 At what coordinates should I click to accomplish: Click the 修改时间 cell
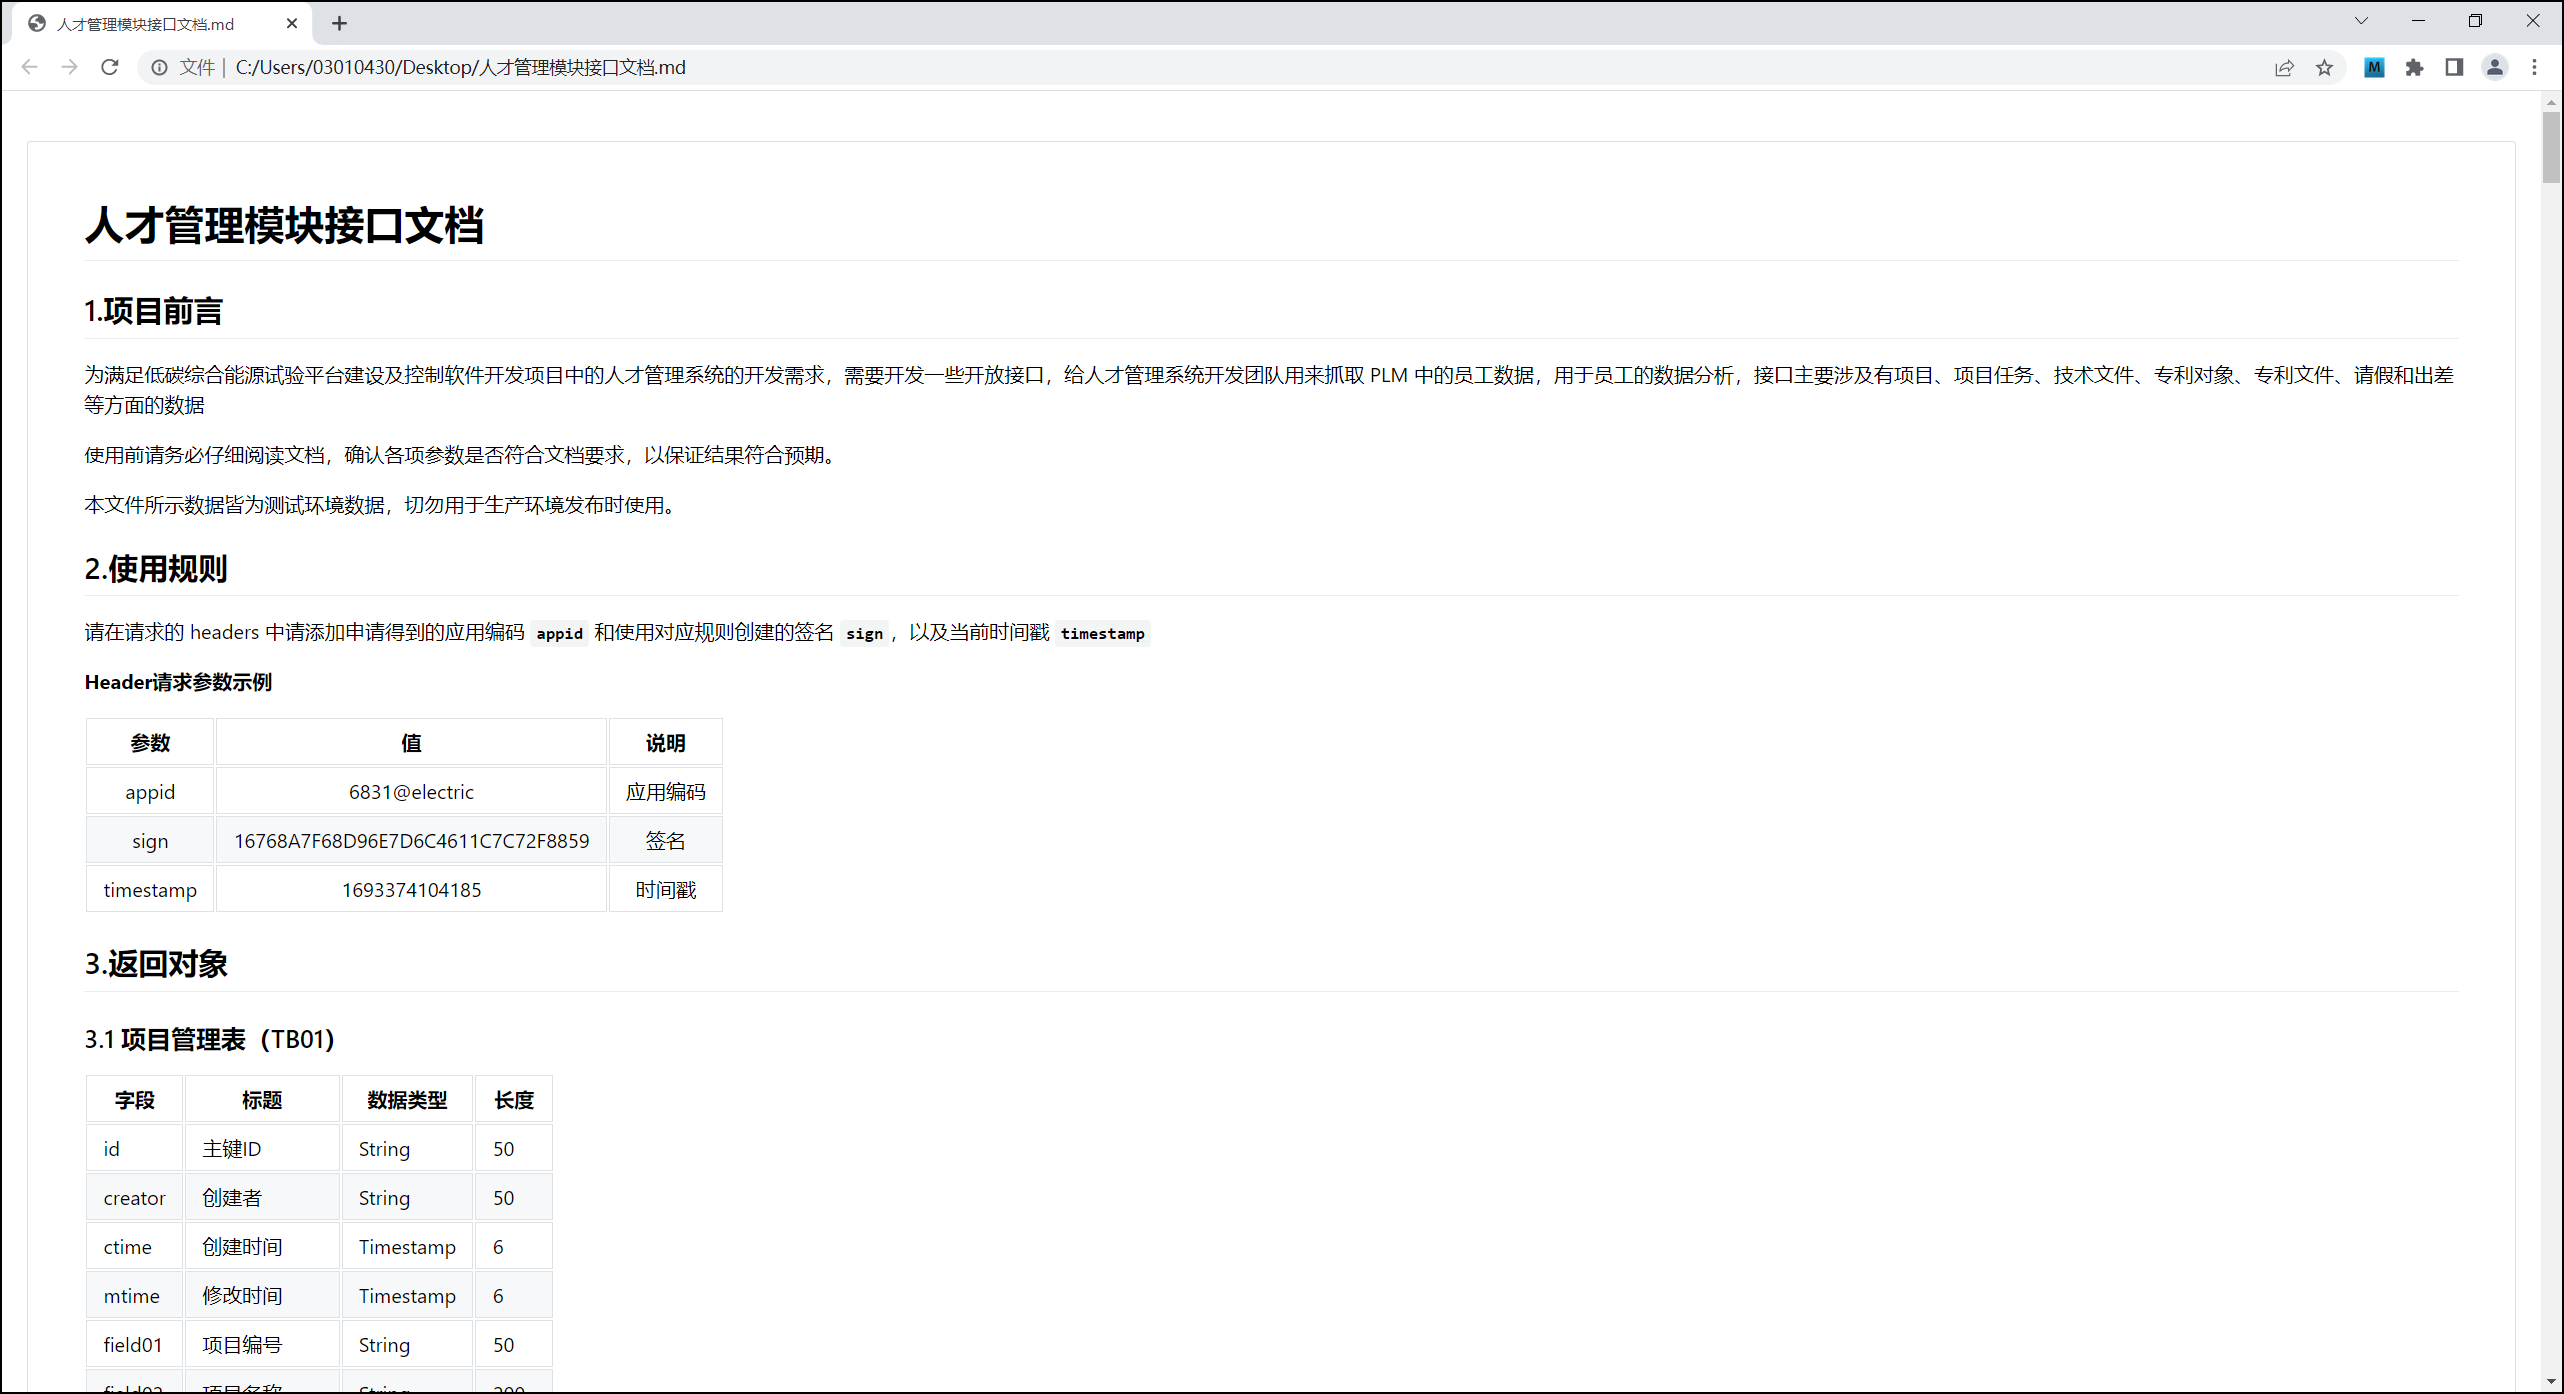pos(262,1296)
